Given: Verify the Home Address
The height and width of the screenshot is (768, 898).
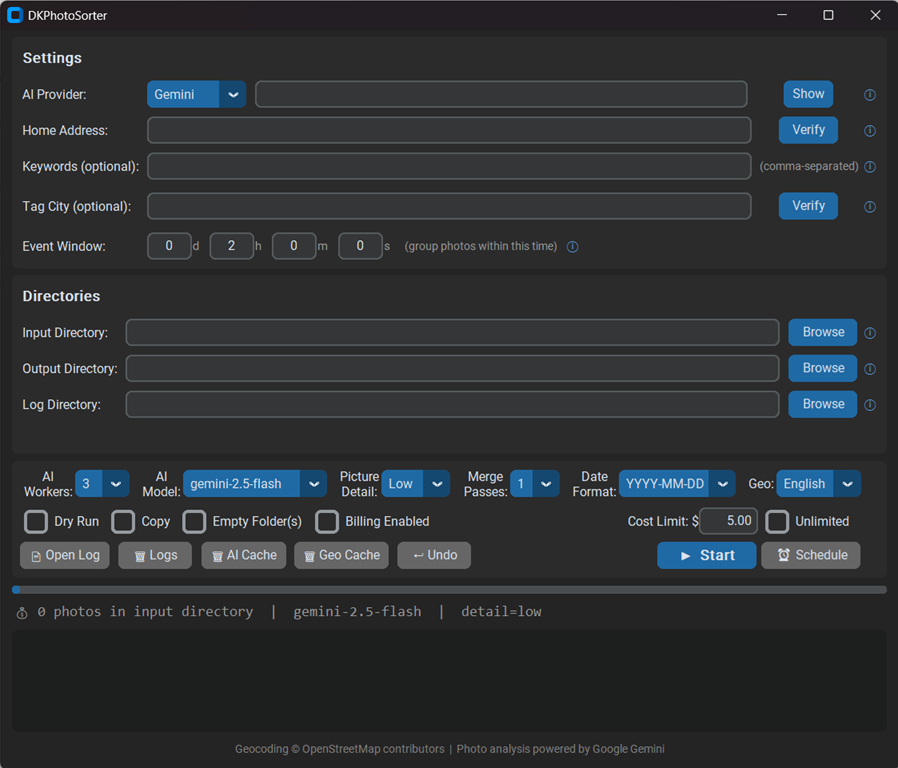Looking at the screenshot, I should click(808, 130).
